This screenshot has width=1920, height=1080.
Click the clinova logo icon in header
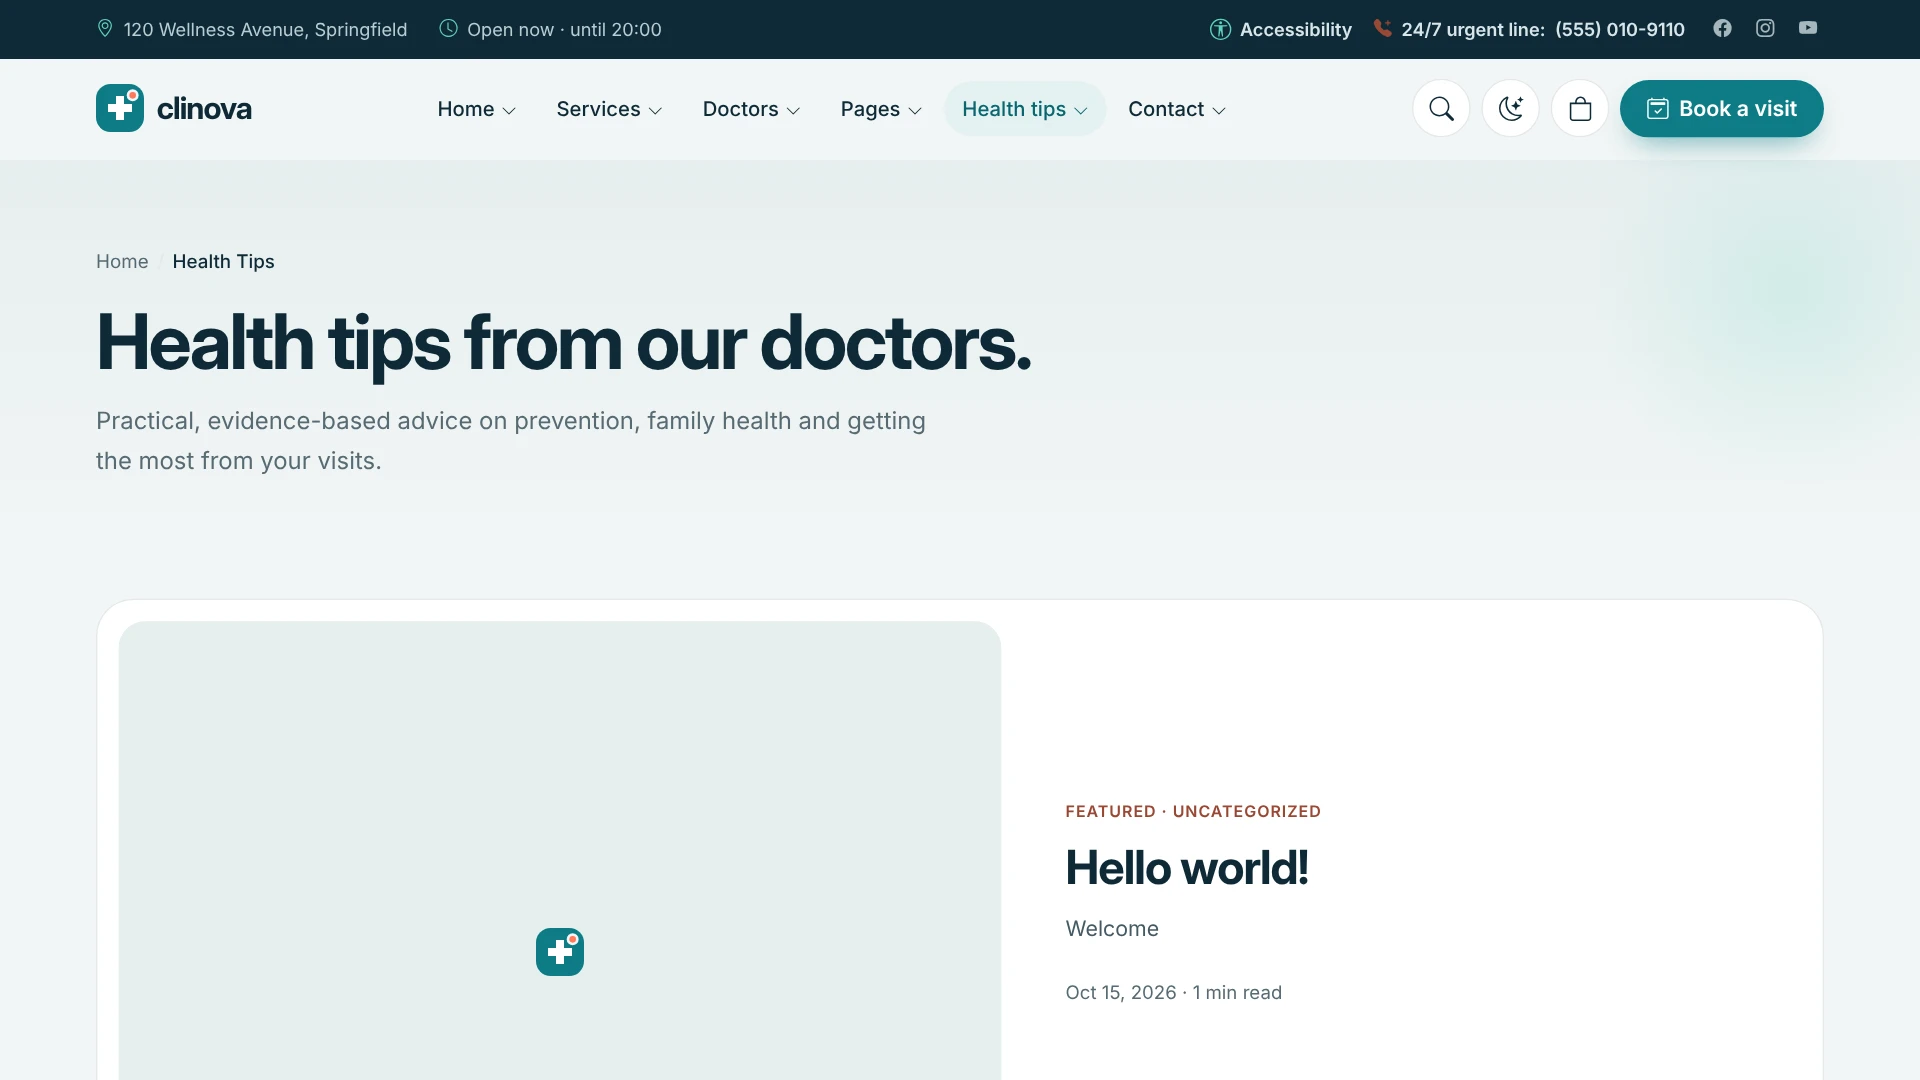click(x=120, y=108)
